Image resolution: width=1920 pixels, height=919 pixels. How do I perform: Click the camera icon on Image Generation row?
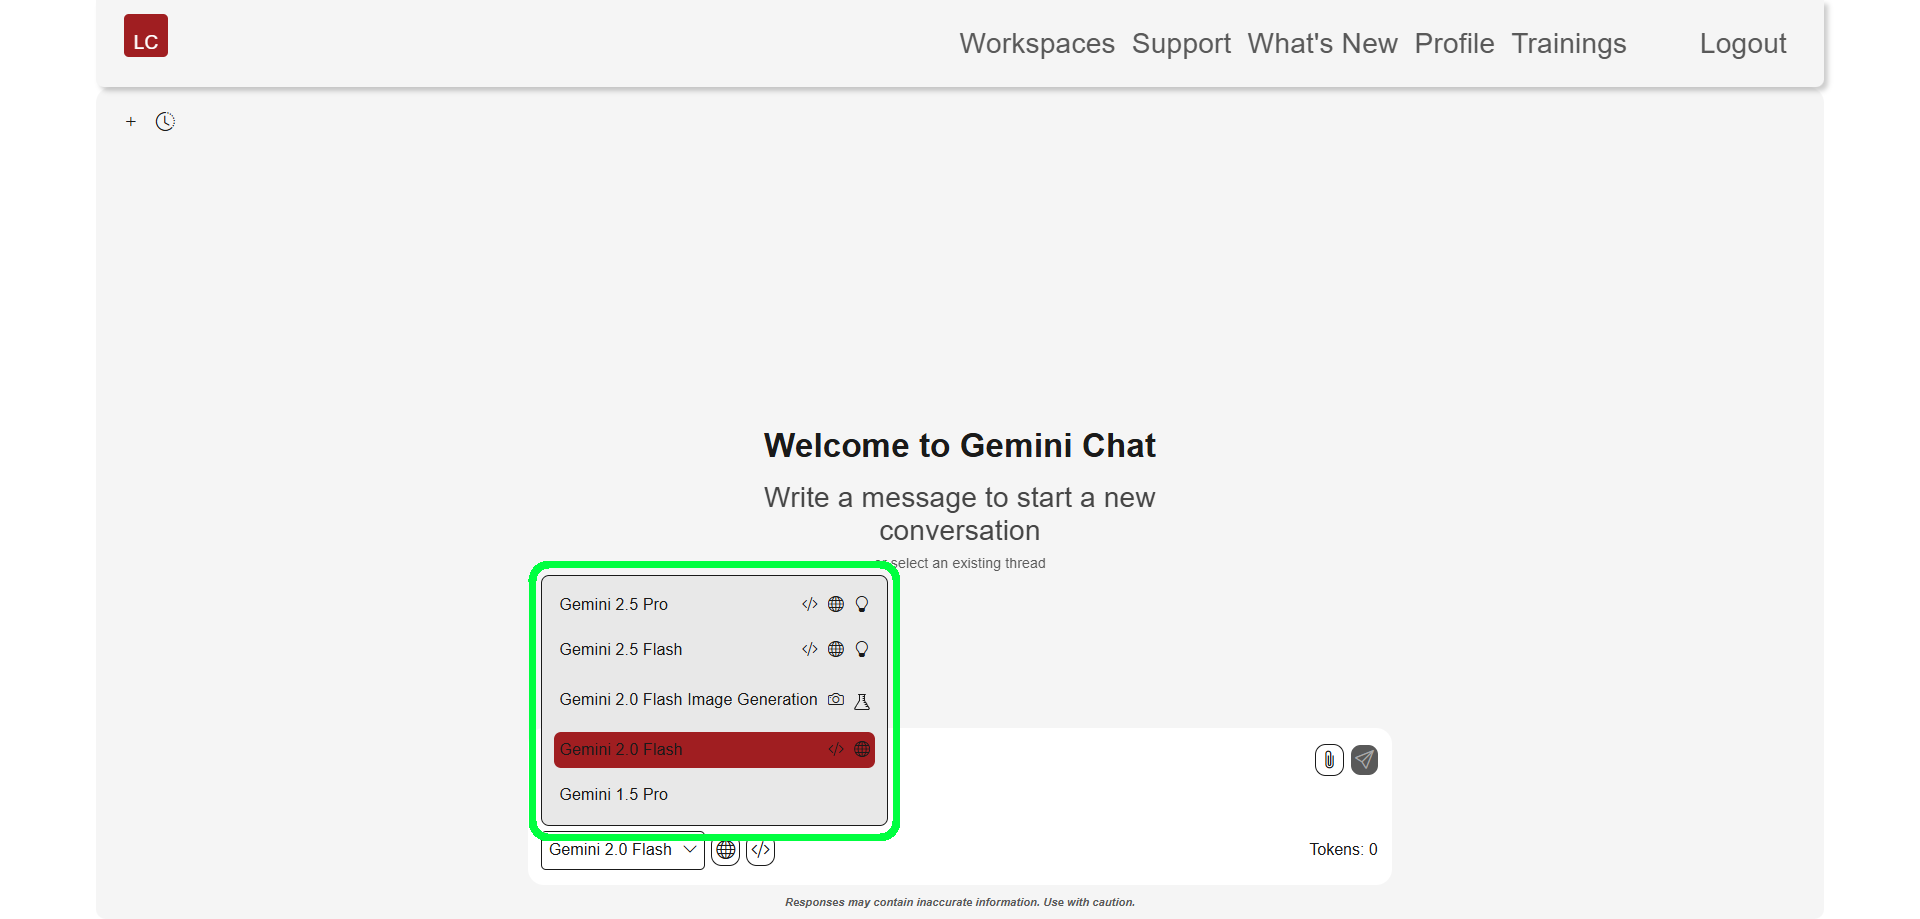click(x=836, y=699)
